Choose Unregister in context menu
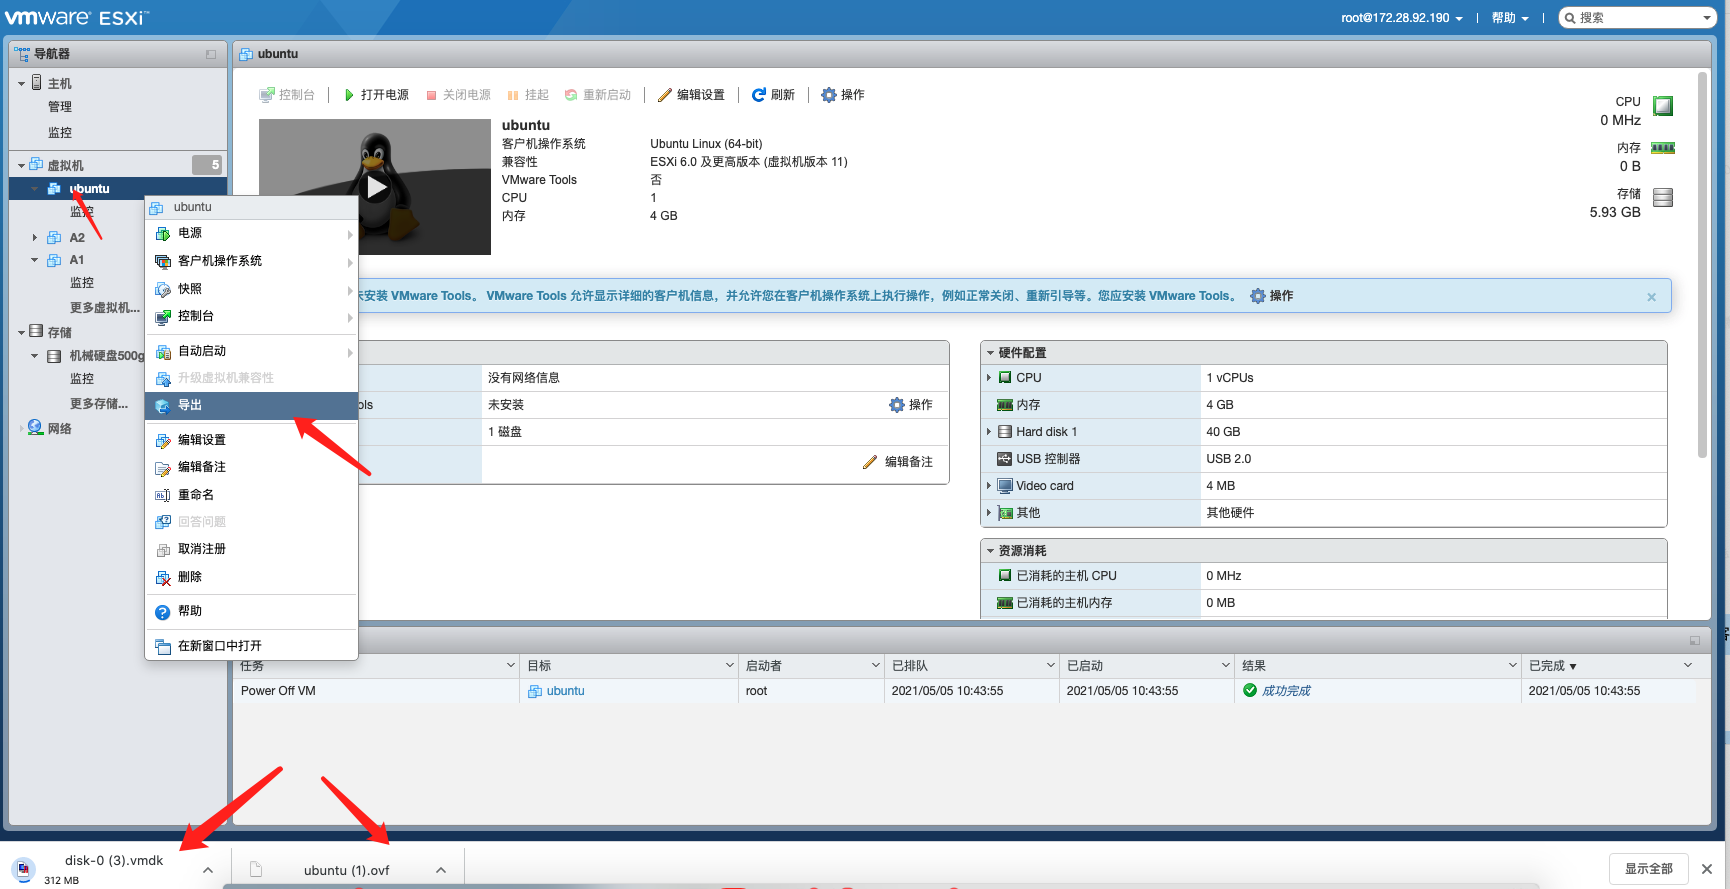Image resolution: width=1730 pixels, height=889 pixels. (x=252, y=549)
